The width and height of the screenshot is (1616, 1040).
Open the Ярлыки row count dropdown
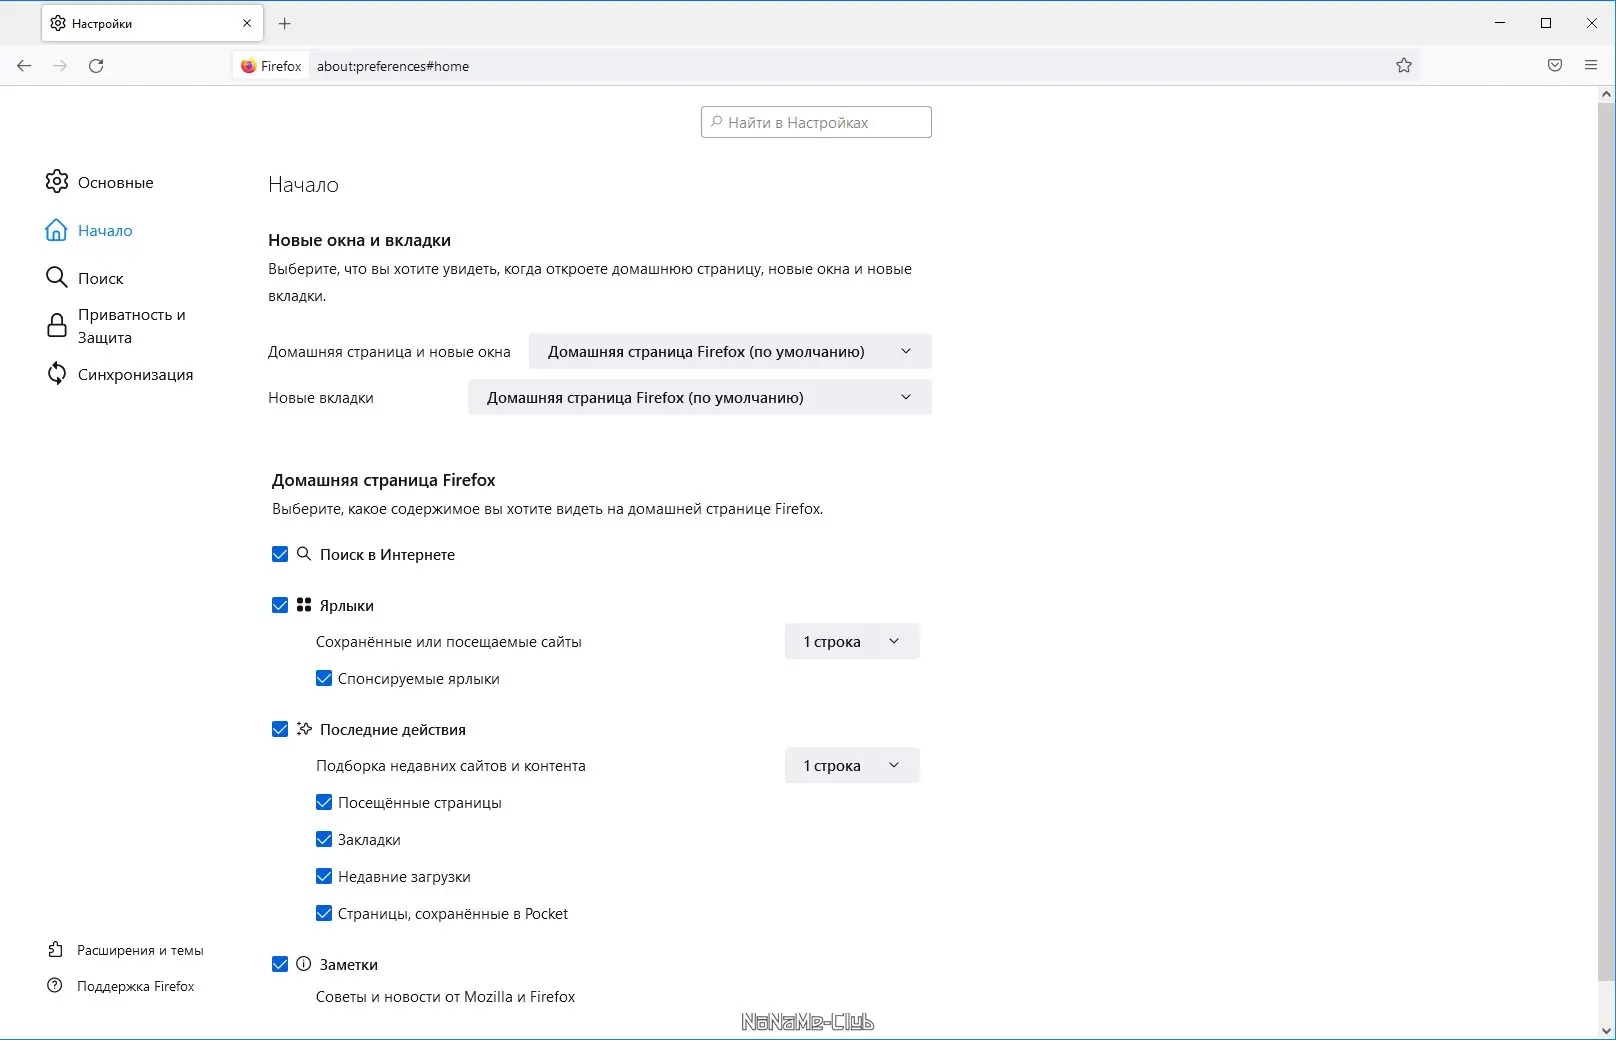coord(852,642)
